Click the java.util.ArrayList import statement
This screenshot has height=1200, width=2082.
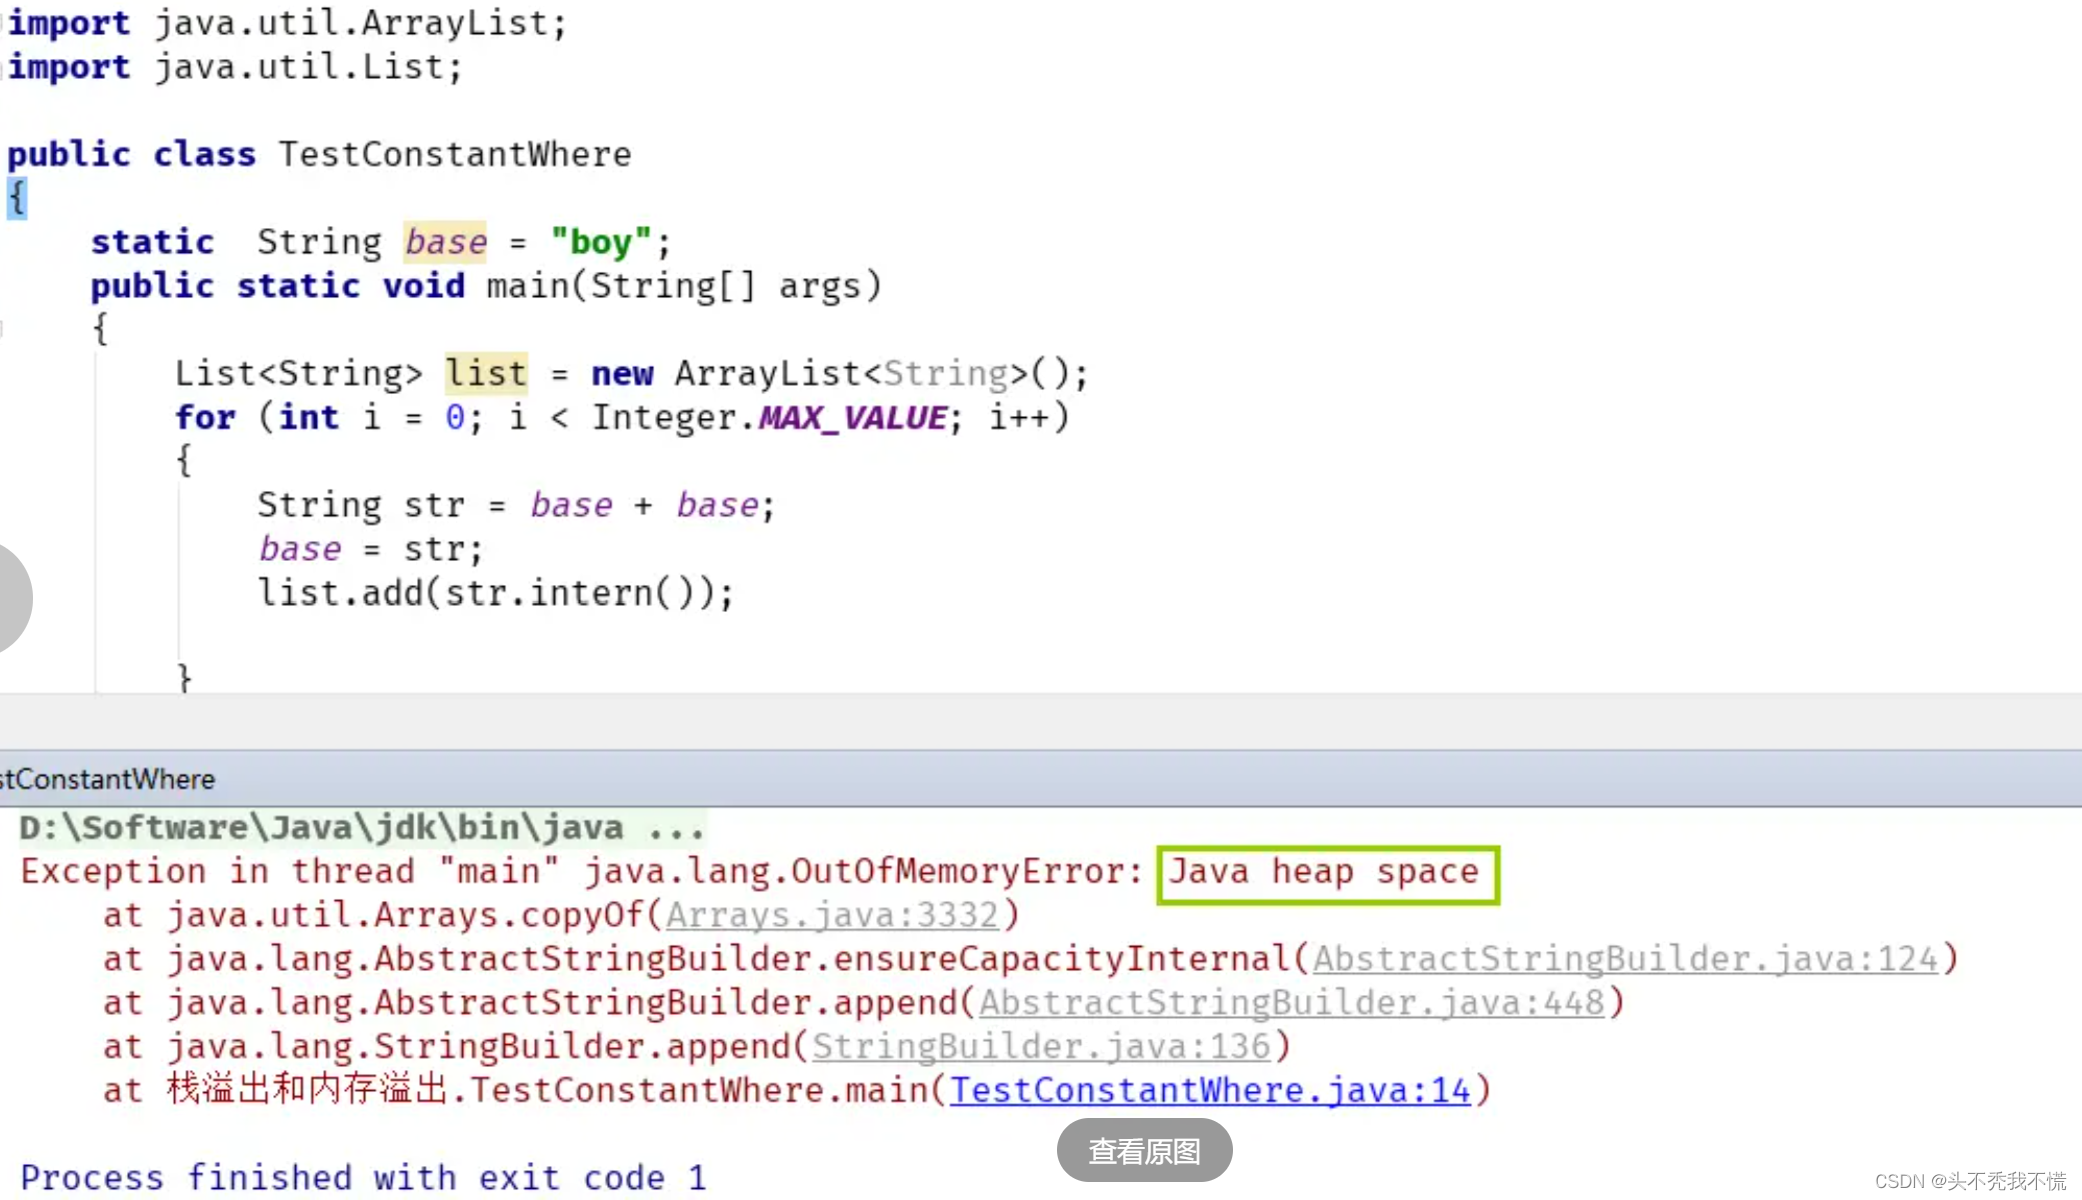(360, 23)
